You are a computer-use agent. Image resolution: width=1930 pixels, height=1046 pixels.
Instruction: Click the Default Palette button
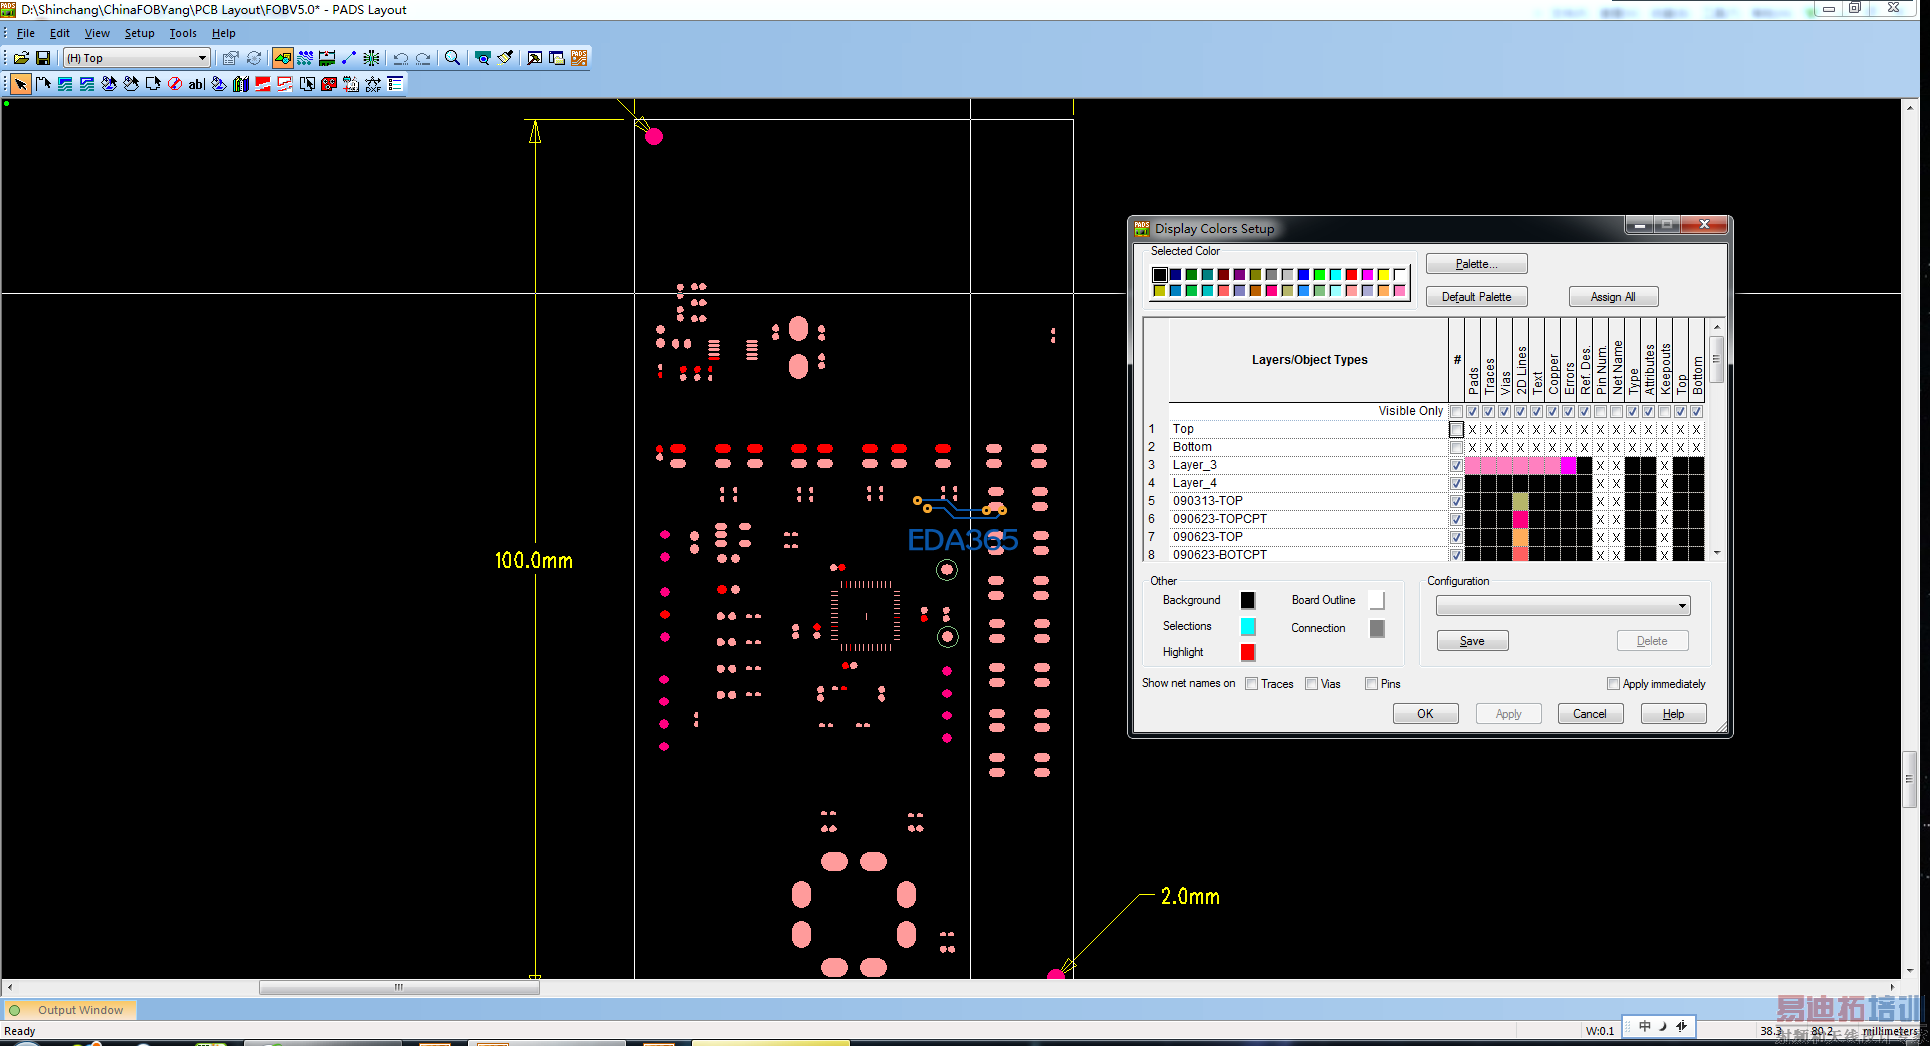point(1476,297)
